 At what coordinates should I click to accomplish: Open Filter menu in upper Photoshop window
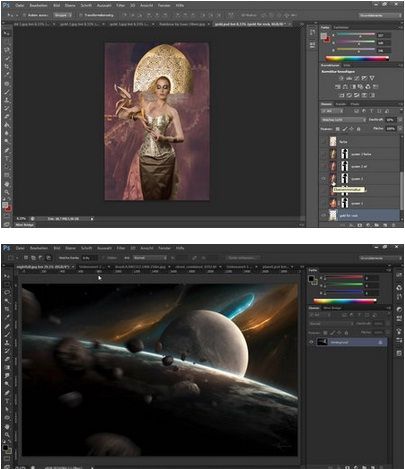click(x=120, y=6)
